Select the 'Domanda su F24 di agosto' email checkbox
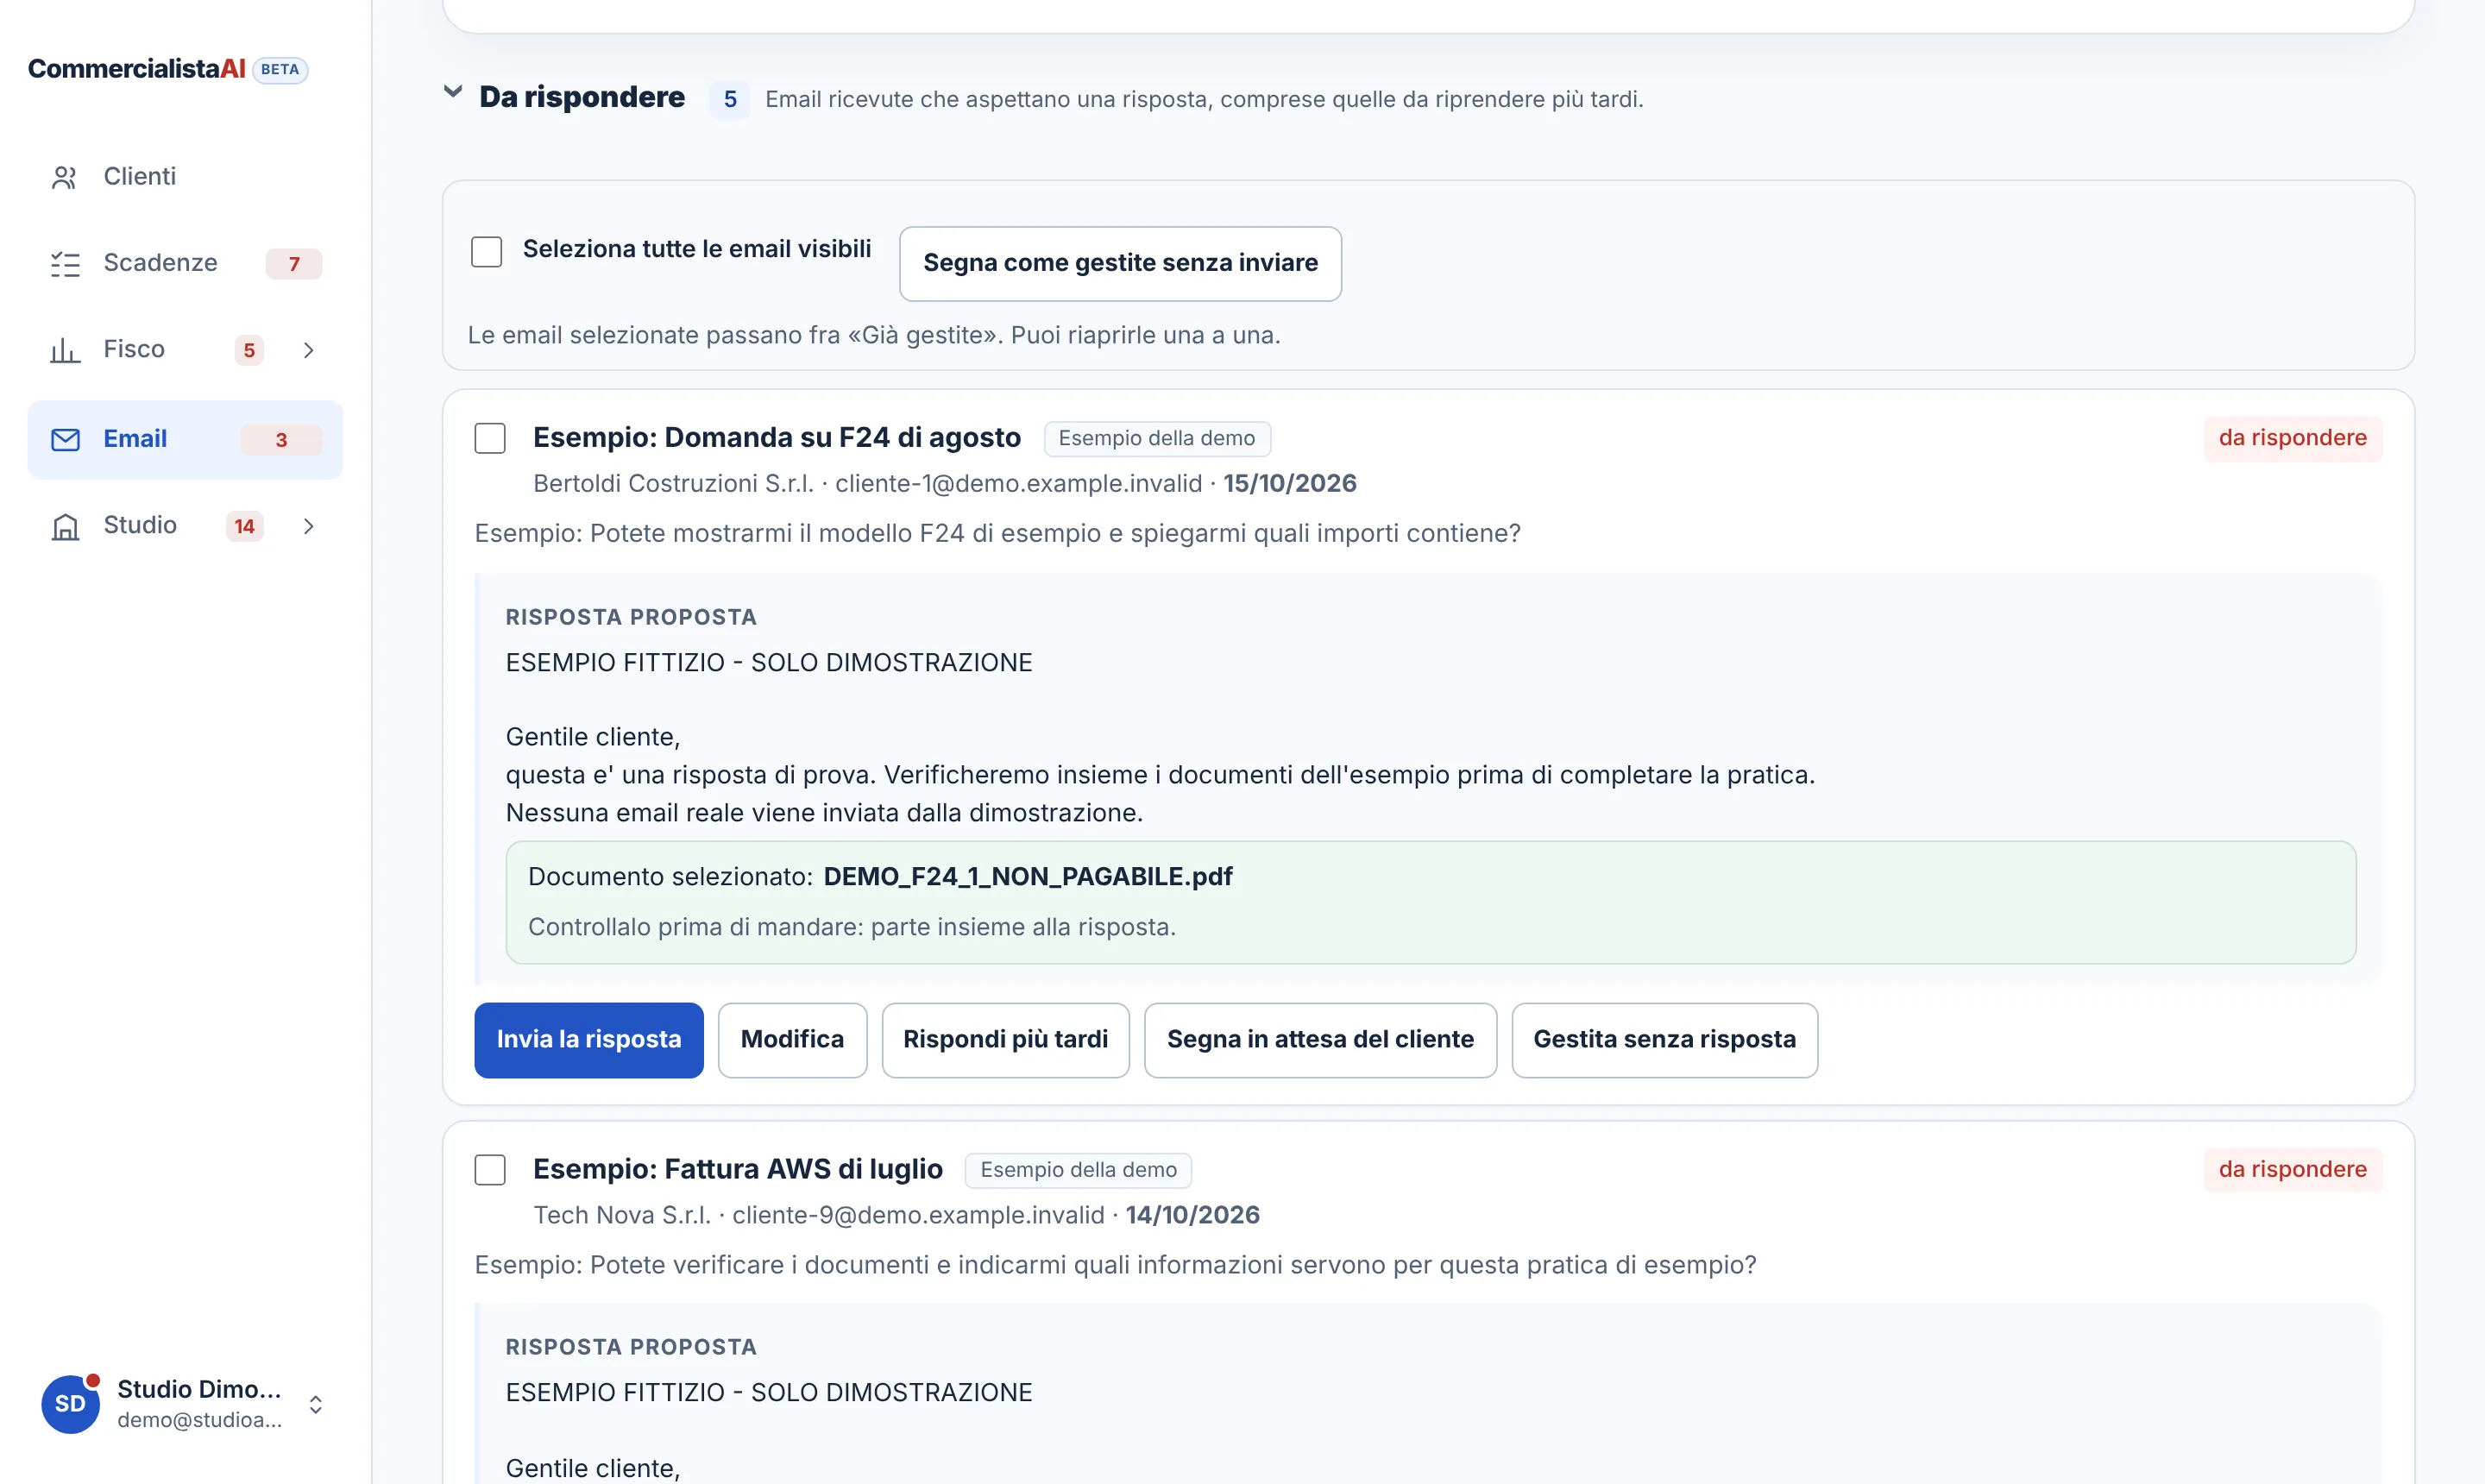 (490, 438)
